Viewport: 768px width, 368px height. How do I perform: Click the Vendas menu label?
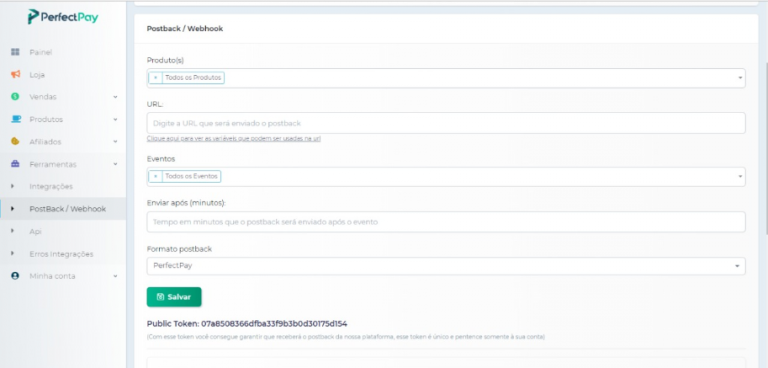(x=43, y=97)
